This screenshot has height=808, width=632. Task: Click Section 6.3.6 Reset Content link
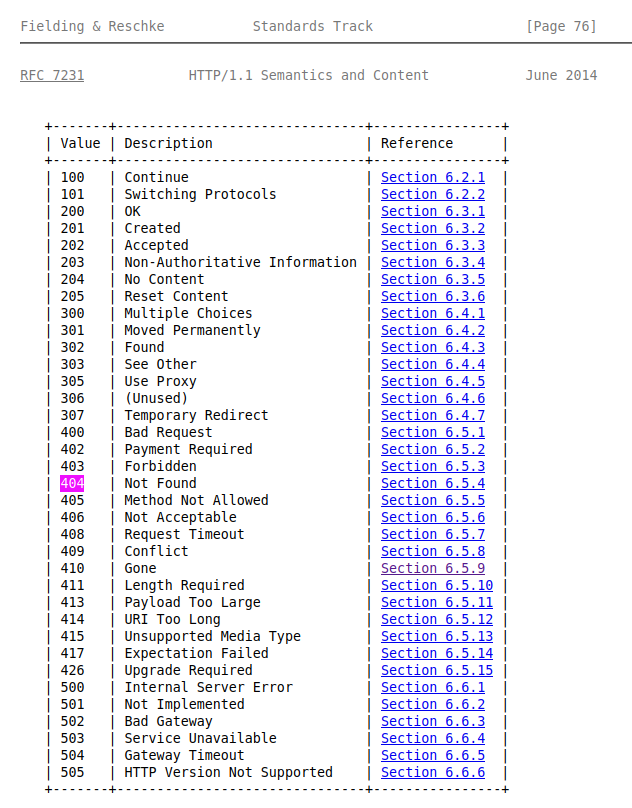433,296
